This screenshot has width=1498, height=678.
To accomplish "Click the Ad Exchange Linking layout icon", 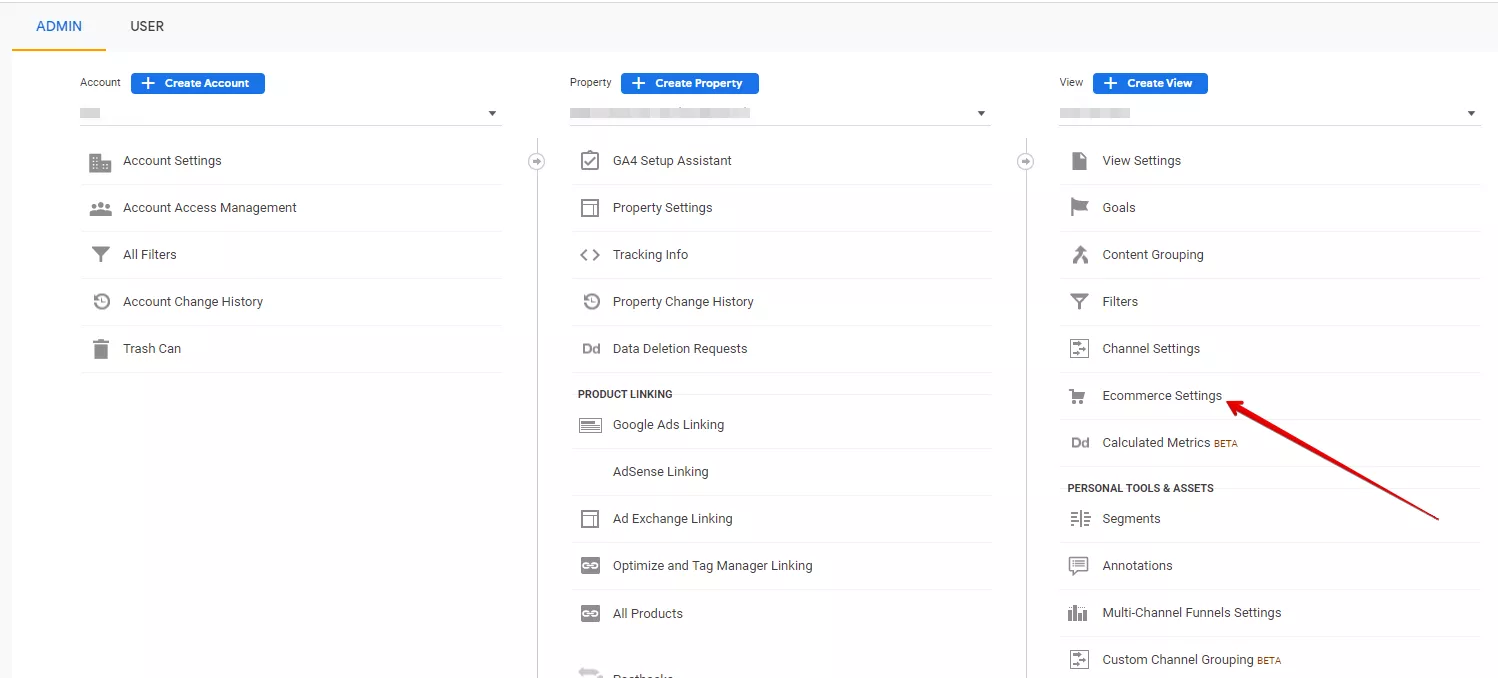I will pyautogui.click(x=590, y=519).
